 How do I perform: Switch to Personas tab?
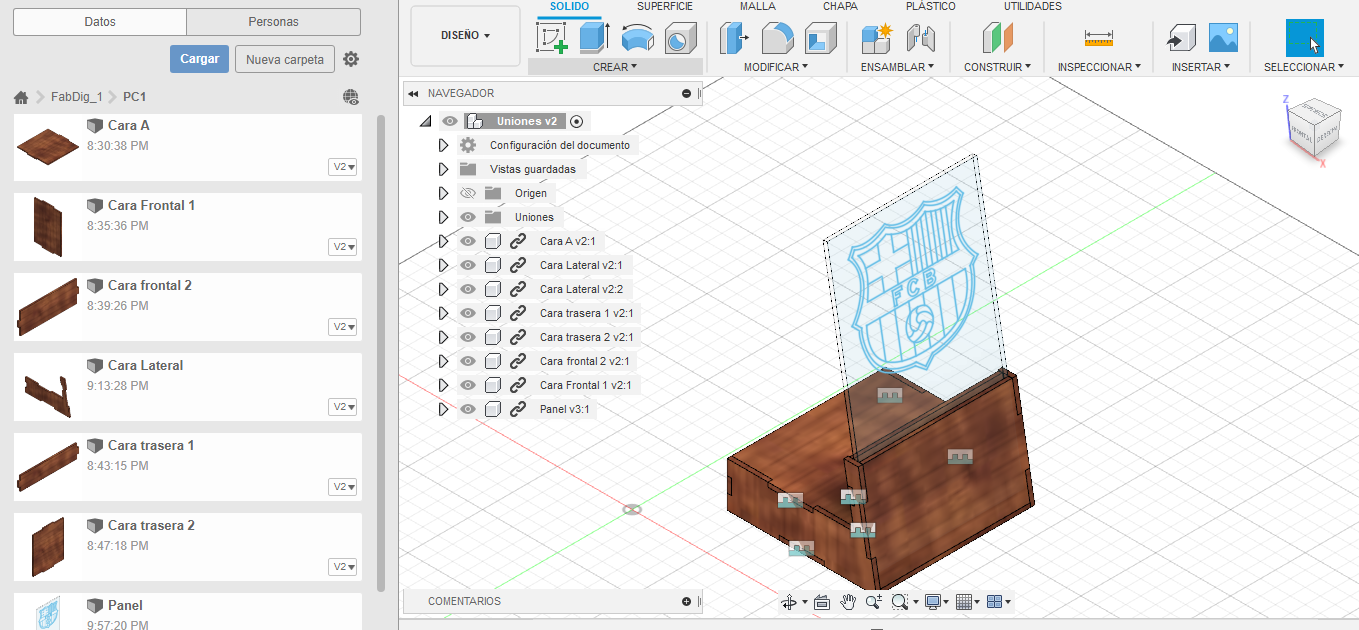tap(273, 22)
